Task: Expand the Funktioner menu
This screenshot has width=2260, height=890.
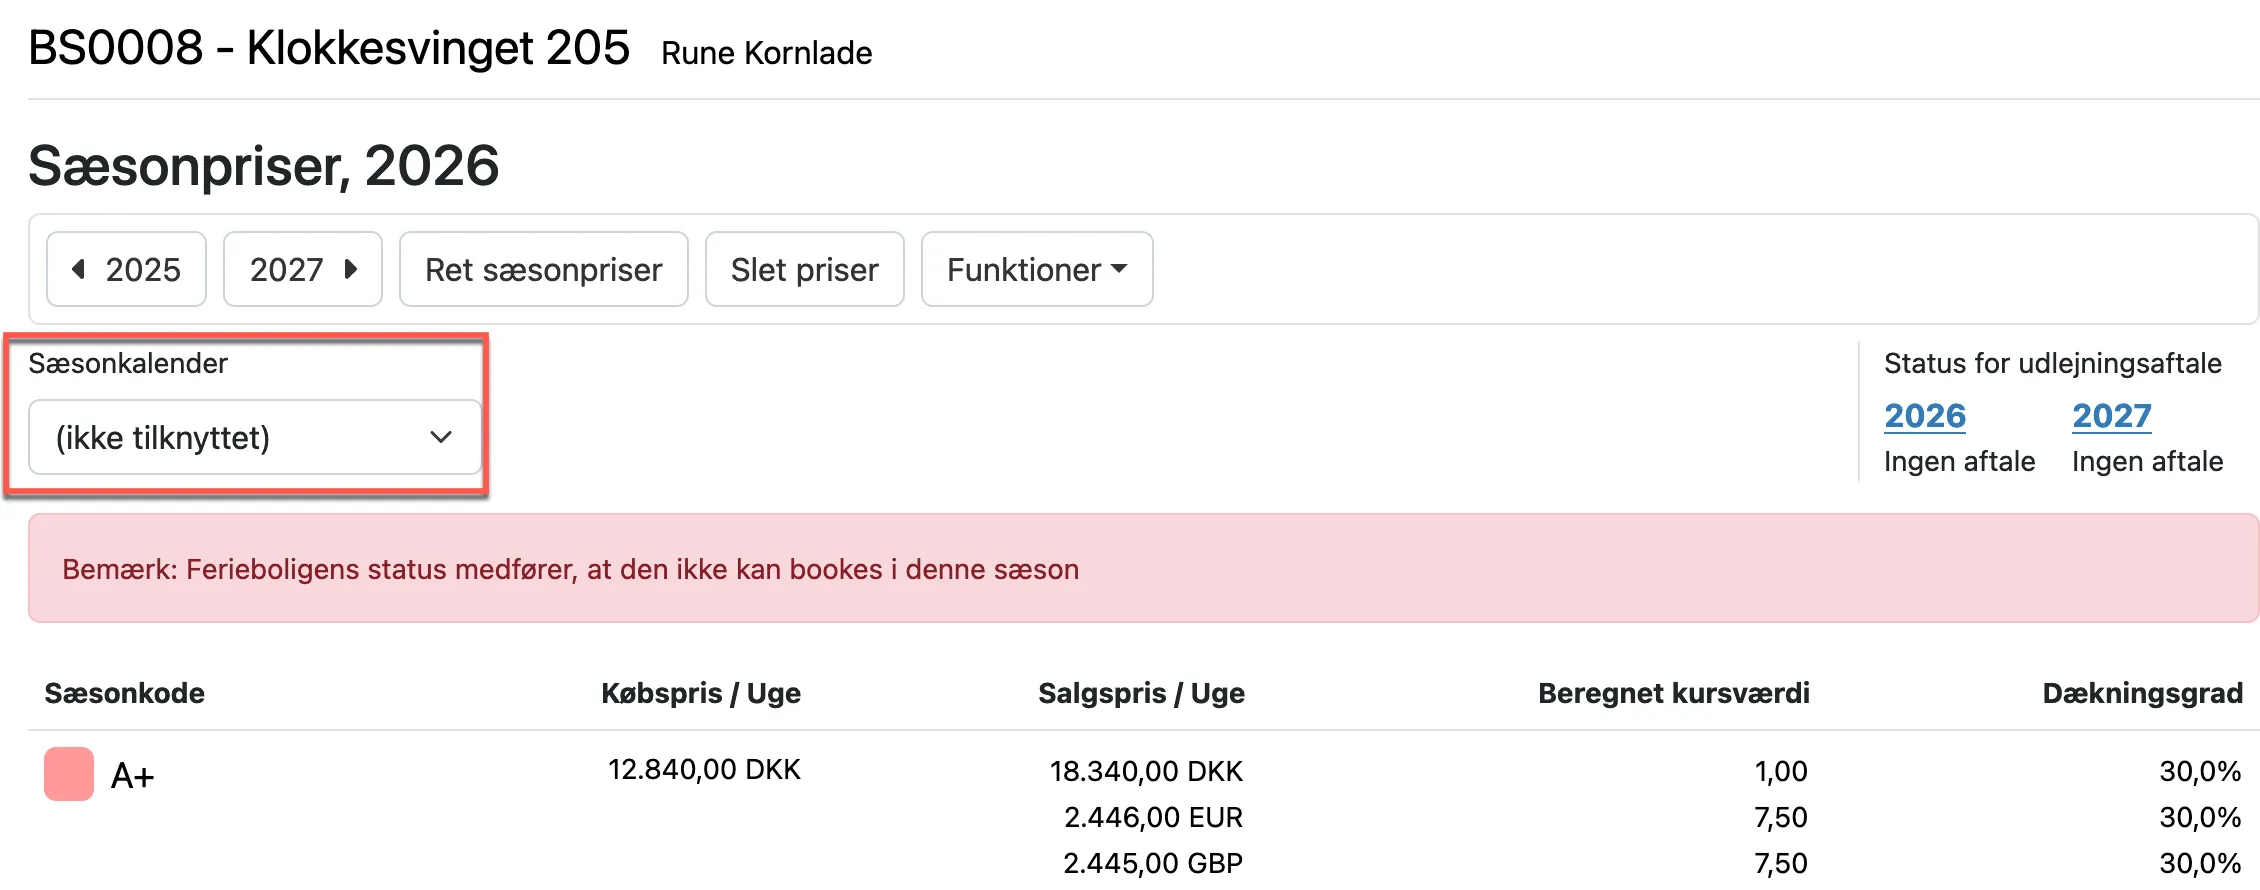Action: click(x=1036, y=268)
